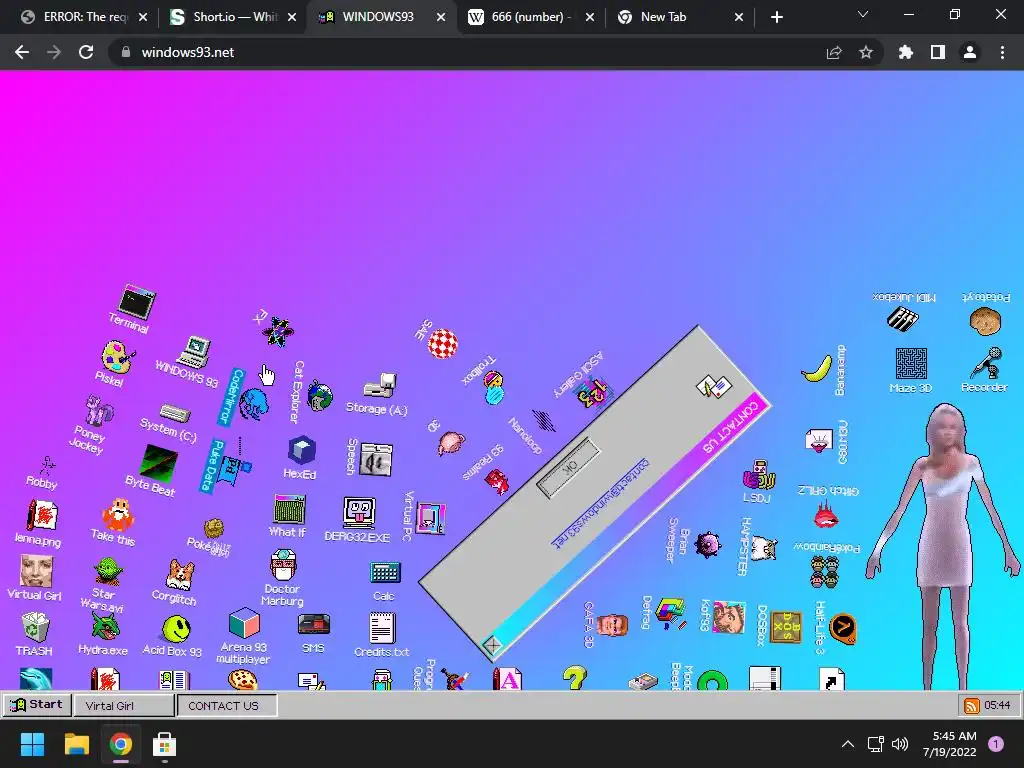Switch to the ERROR browser tab
1024x768 pixels.
pos(84,17)
